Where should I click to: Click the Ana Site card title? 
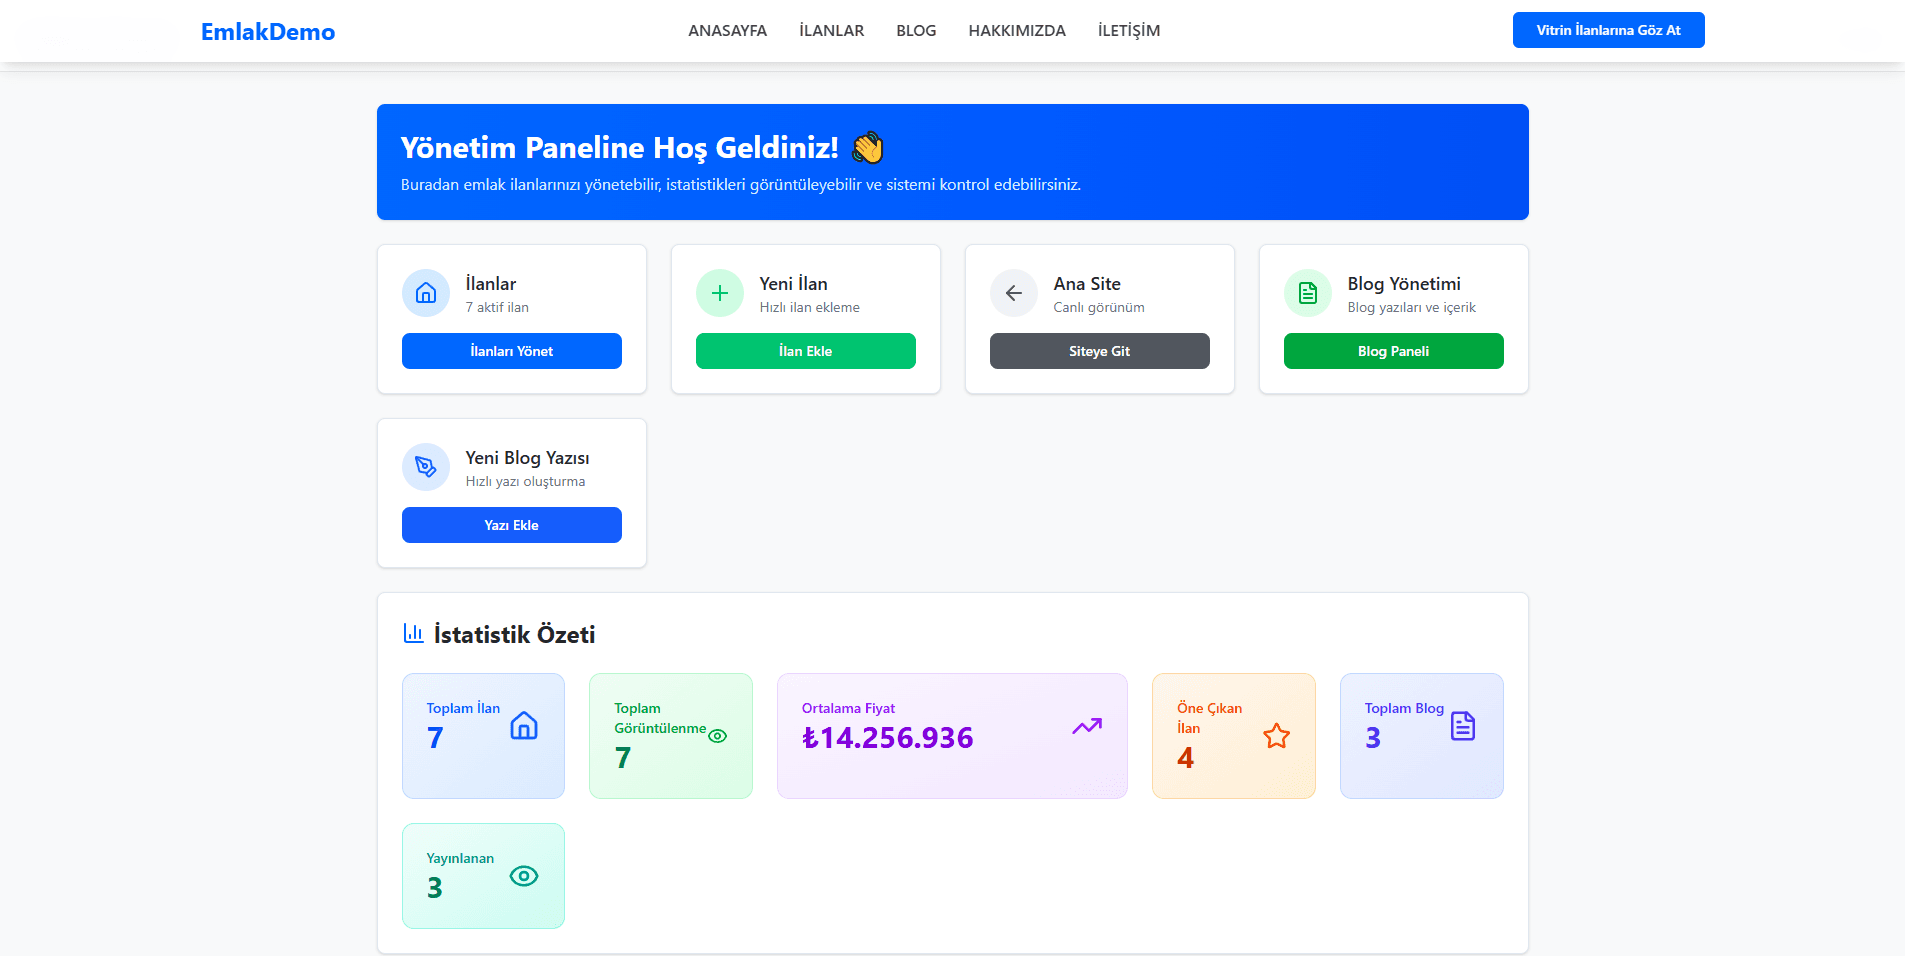(1087, 284)
